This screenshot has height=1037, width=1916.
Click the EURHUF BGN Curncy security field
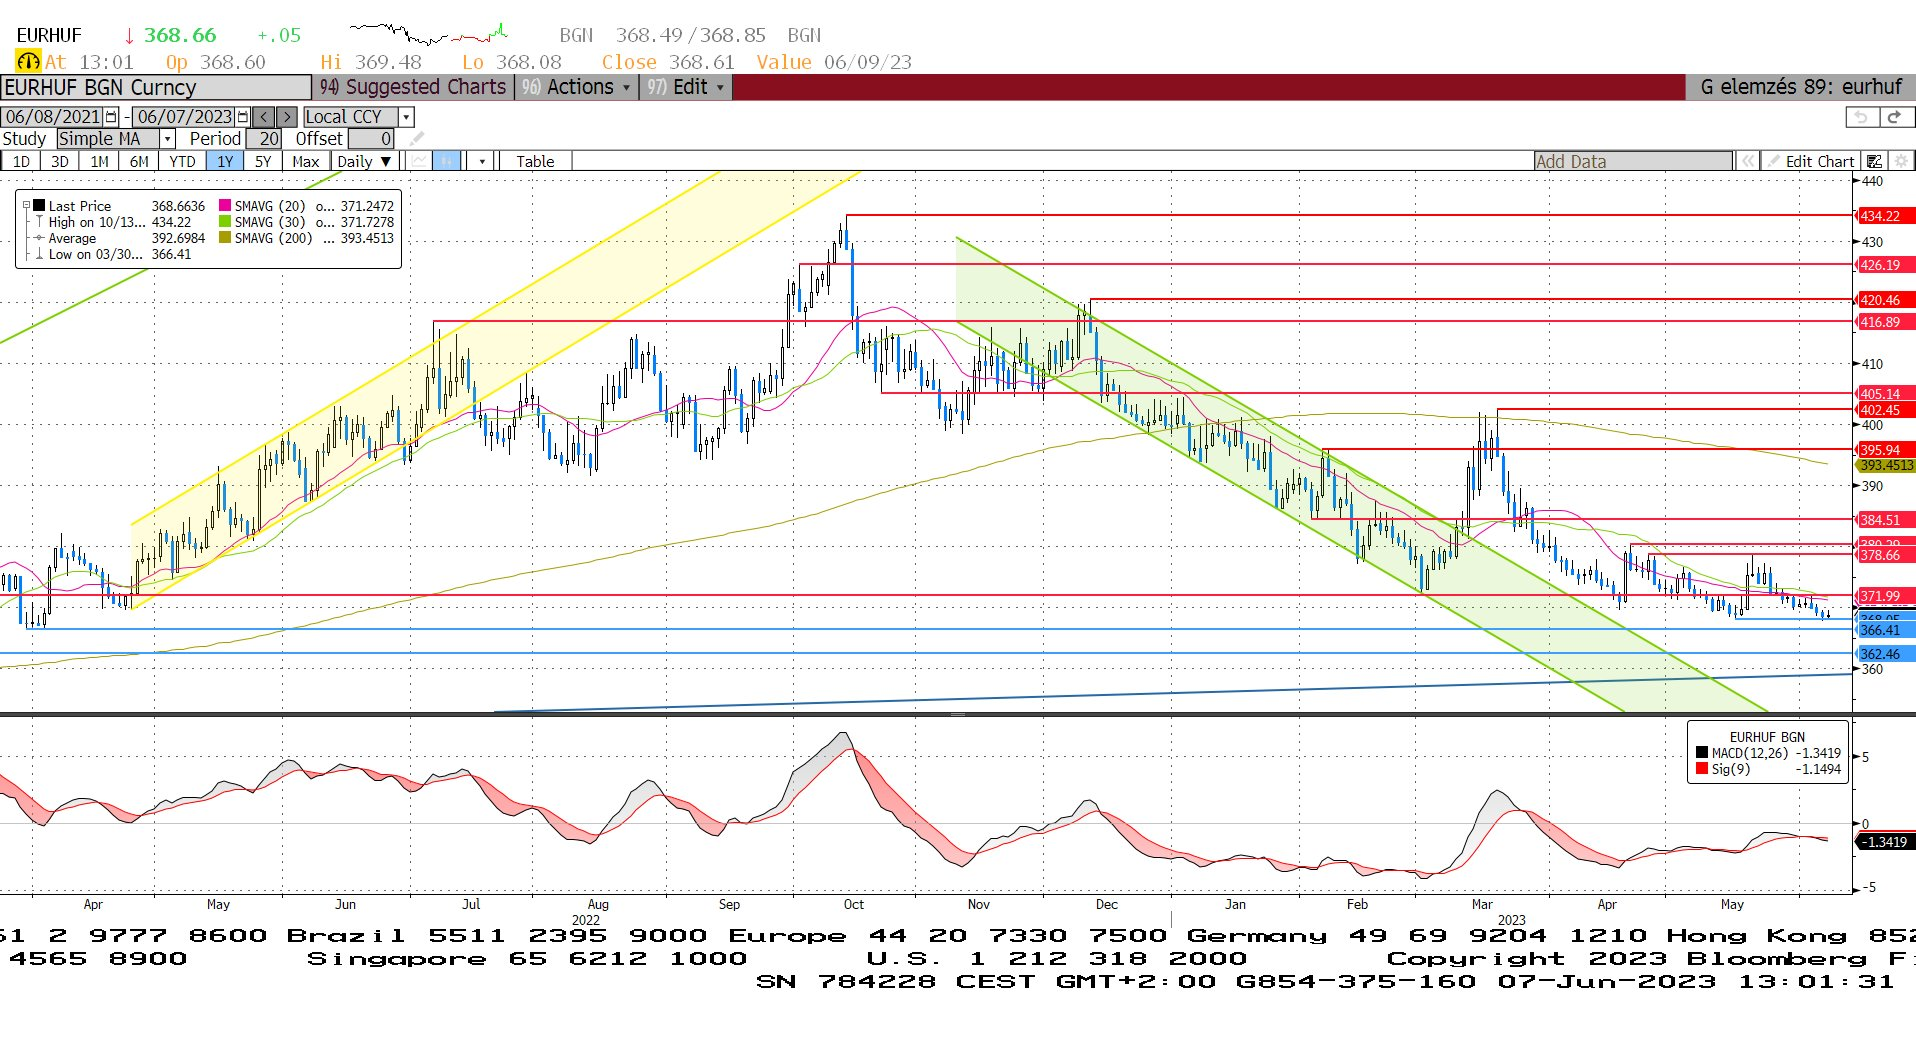156,87
